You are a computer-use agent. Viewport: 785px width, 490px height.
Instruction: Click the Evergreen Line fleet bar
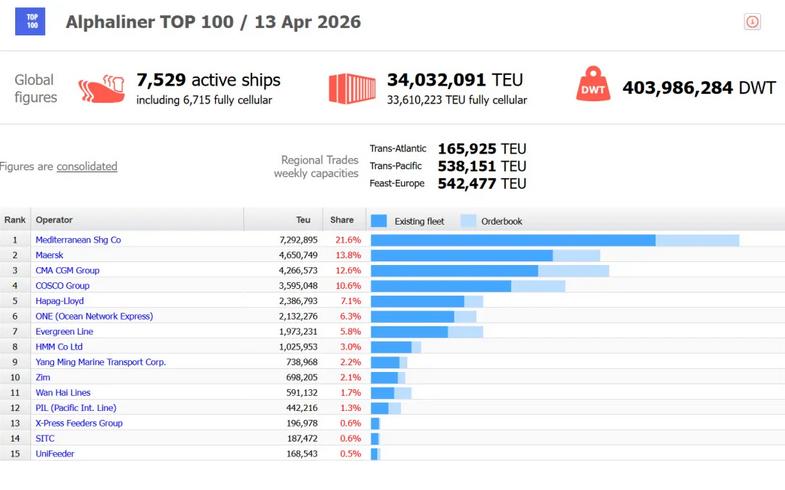(409, 332)
